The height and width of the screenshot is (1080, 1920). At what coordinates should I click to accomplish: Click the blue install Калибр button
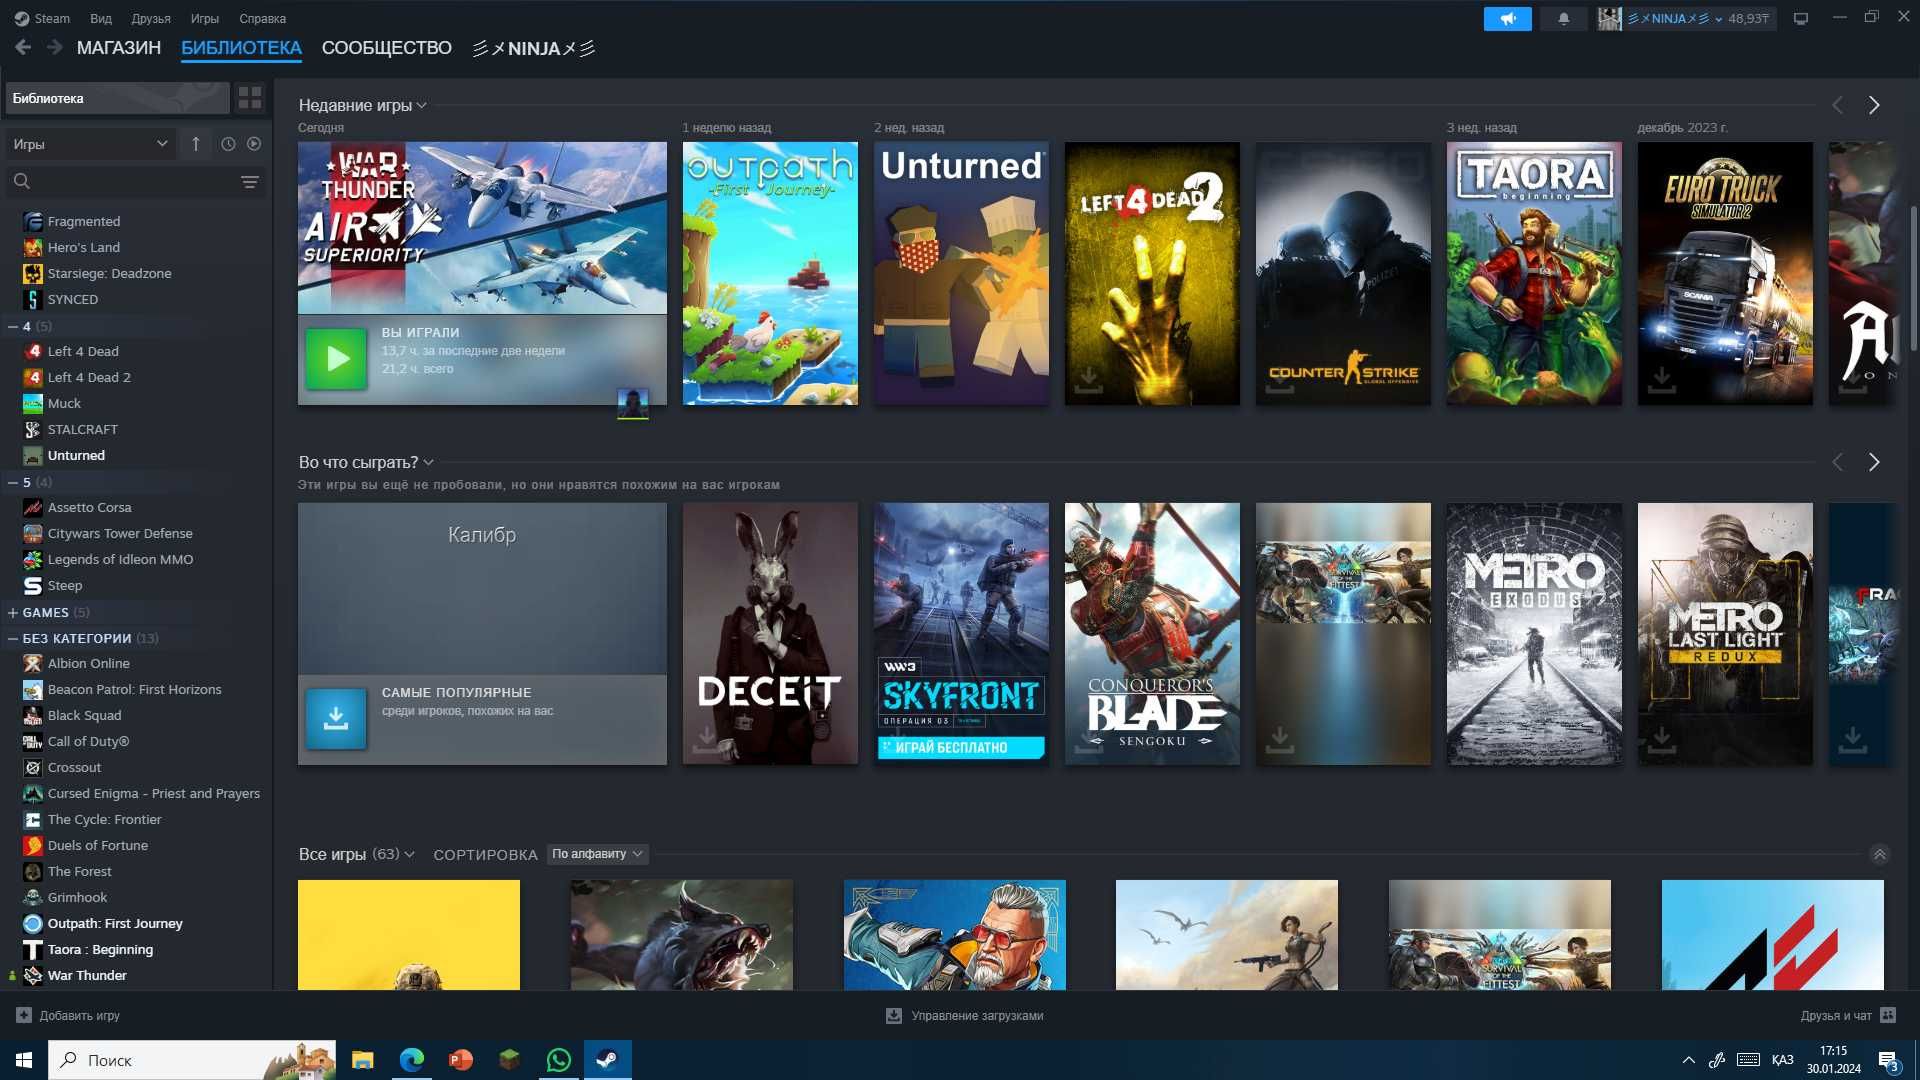(336, 718)
